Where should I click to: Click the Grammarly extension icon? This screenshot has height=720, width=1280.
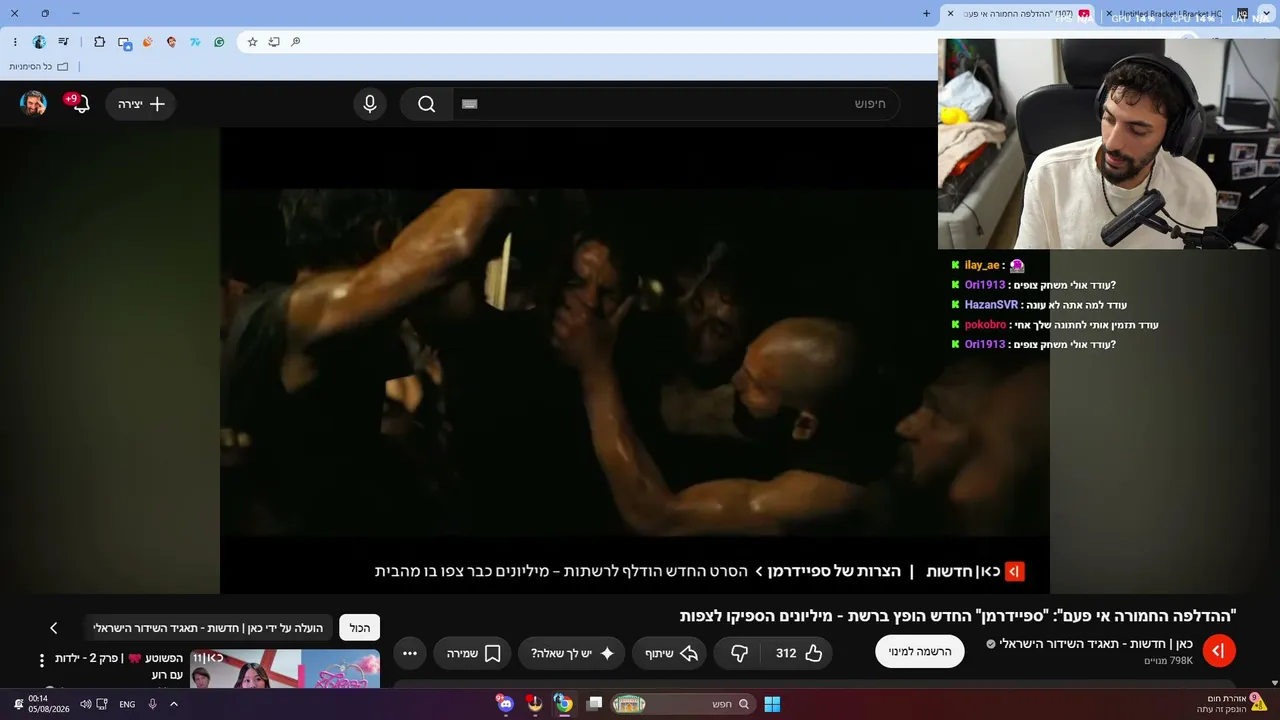tap(219, 42)
